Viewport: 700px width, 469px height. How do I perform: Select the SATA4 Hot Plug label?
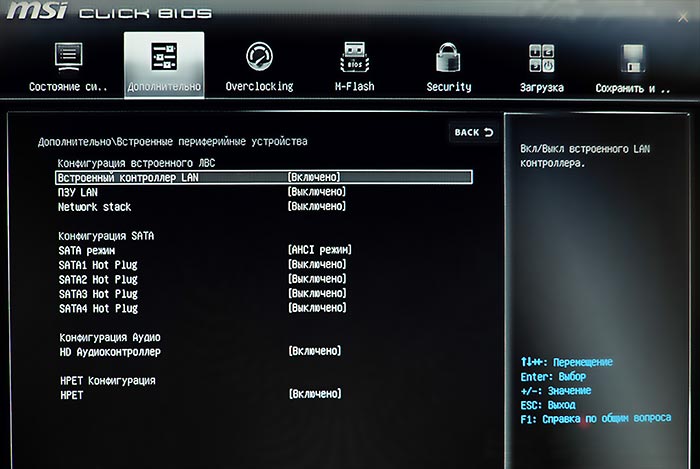99,308
